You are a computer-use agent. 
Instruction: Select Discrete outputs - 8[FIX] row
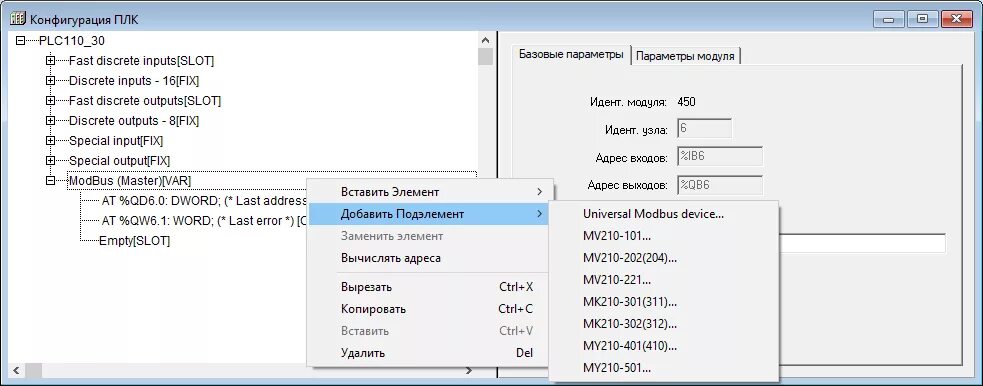coord(134,121)
